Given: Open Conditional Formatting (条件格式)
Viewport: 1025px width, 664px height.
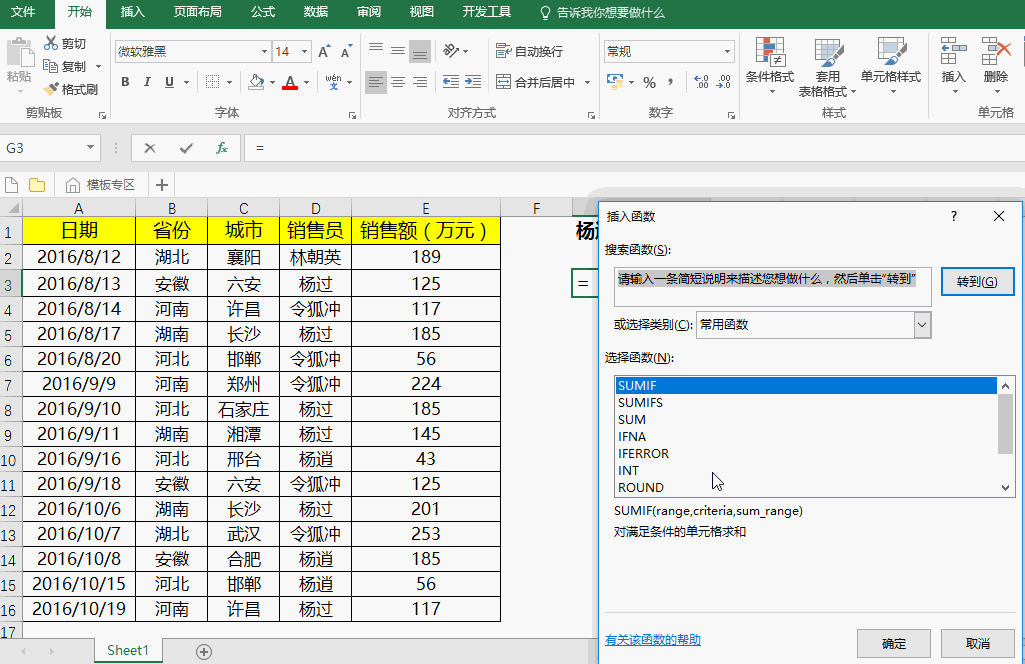Looking at the screenshot, I should pyautogui.click(x=769, y=60).
